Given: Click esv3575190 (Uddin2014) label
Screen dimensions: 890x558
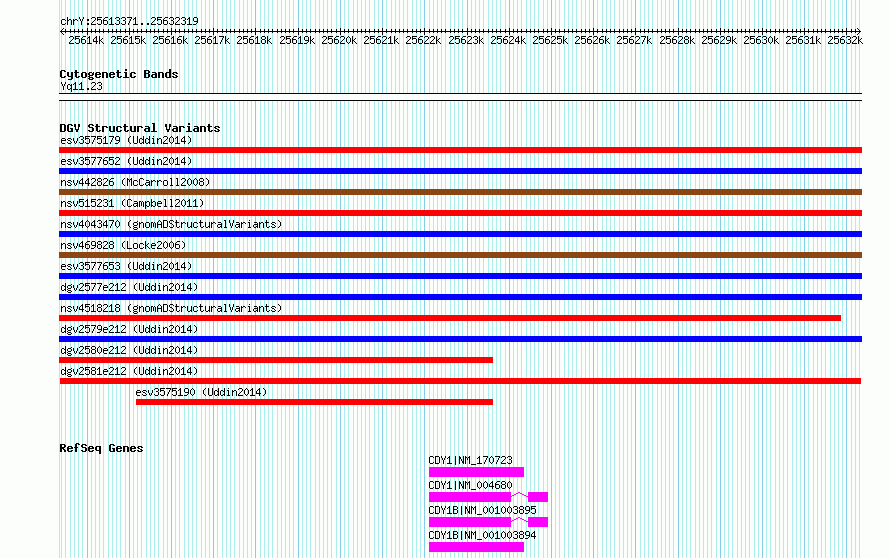Looking at the screenshot, I should [x=201, y=392].
